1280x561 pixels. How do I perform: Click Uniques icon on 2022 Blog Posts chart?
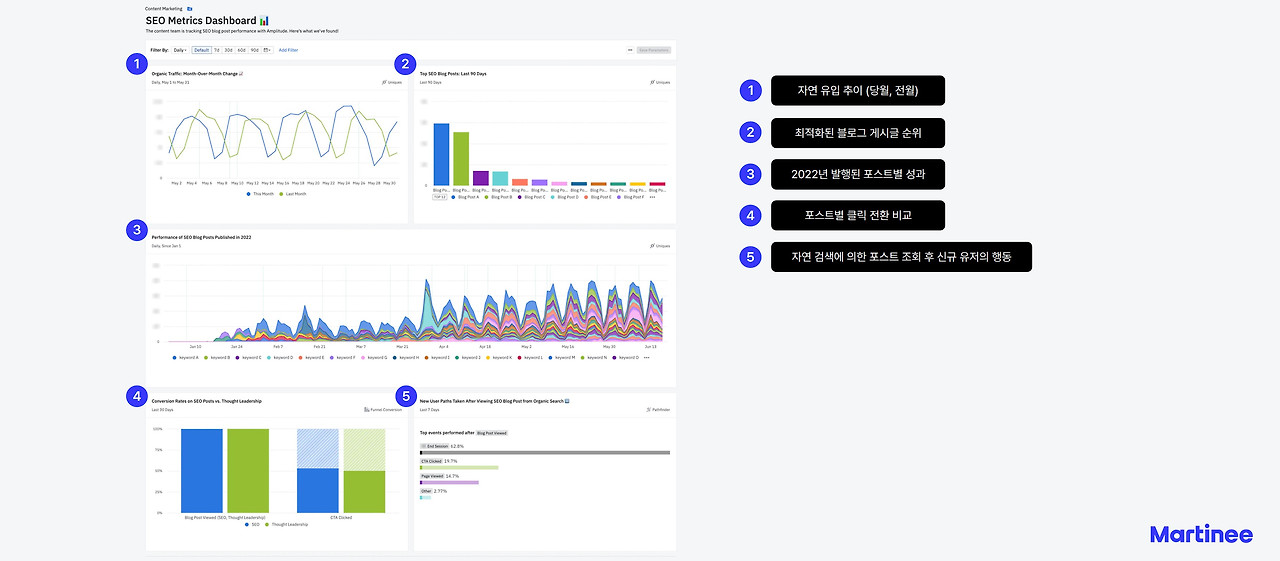tap(652, 245)
